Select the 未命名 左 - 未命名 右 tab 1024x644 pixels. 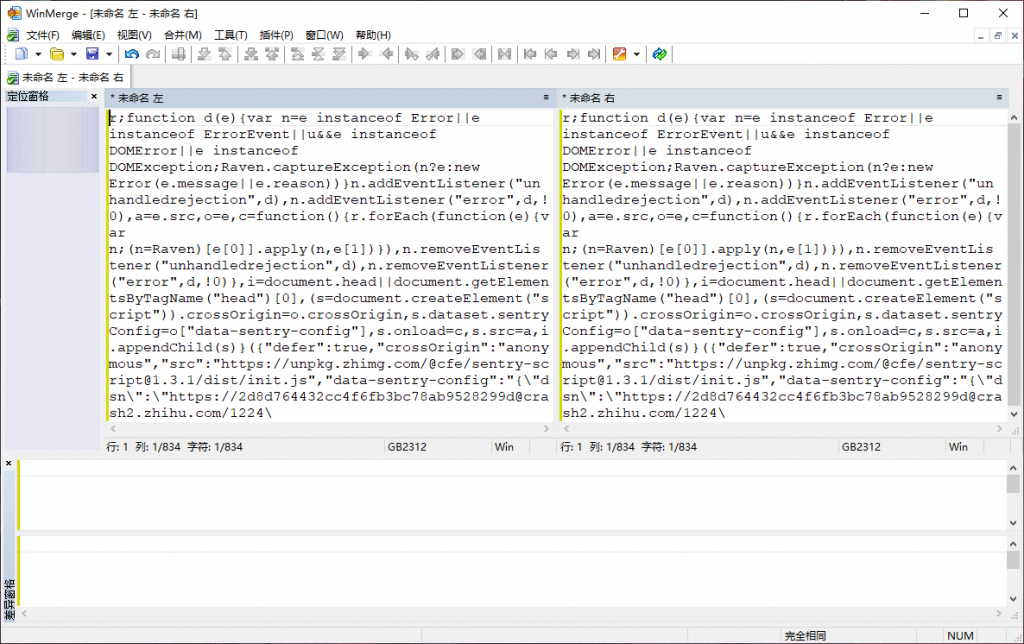(66, 77)
